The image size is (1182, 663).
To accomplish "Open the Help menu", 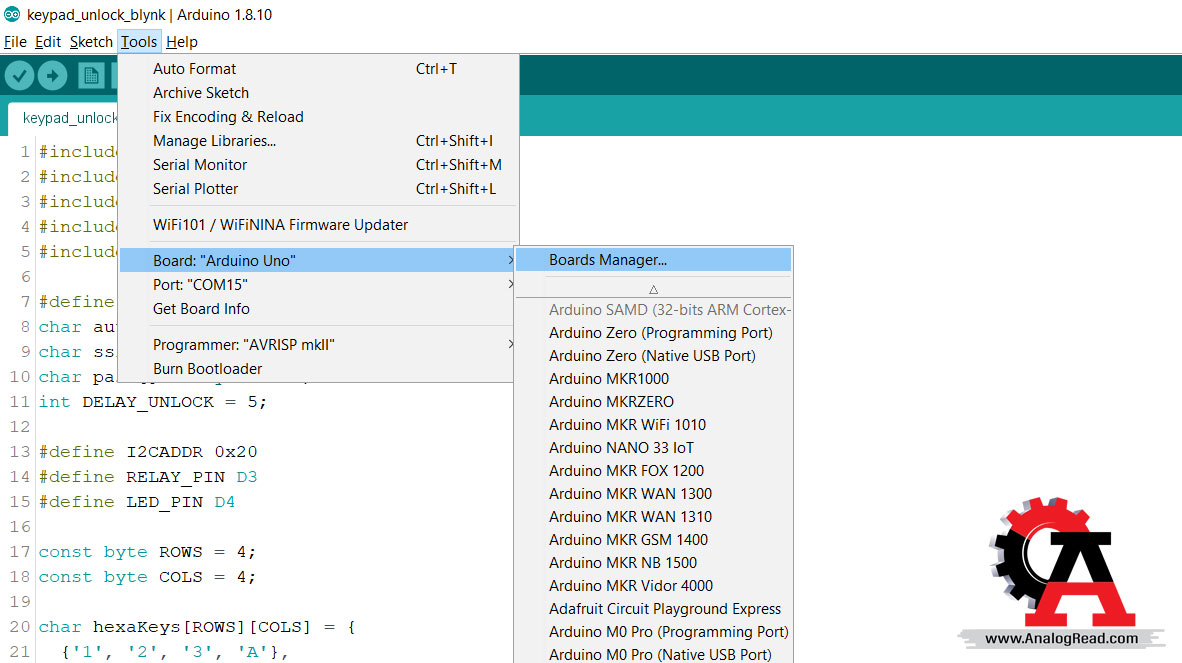I will [x=182, y=42].
